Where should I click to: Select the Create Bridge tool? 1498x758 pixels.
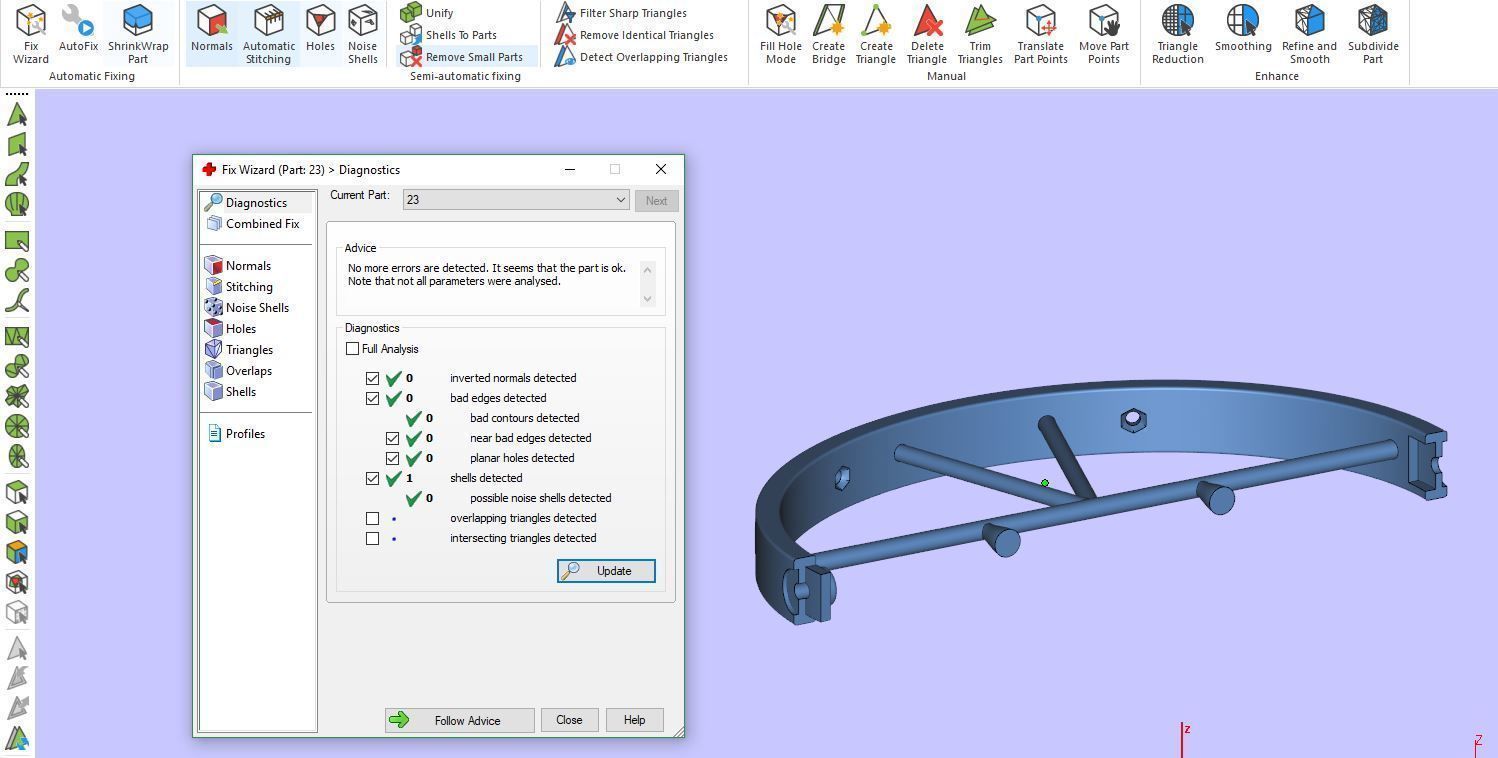point(828,34)
